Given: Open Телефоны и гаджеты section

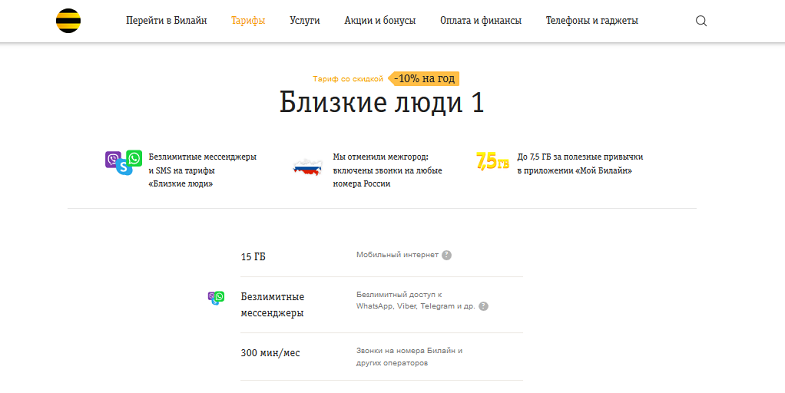Looking at the screenshot, I should pos(592,21).
